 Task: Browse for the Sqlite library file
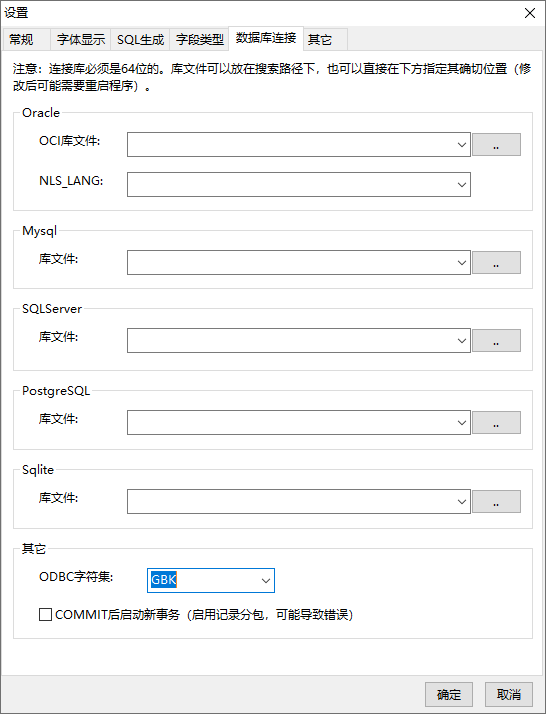point(496,501)
